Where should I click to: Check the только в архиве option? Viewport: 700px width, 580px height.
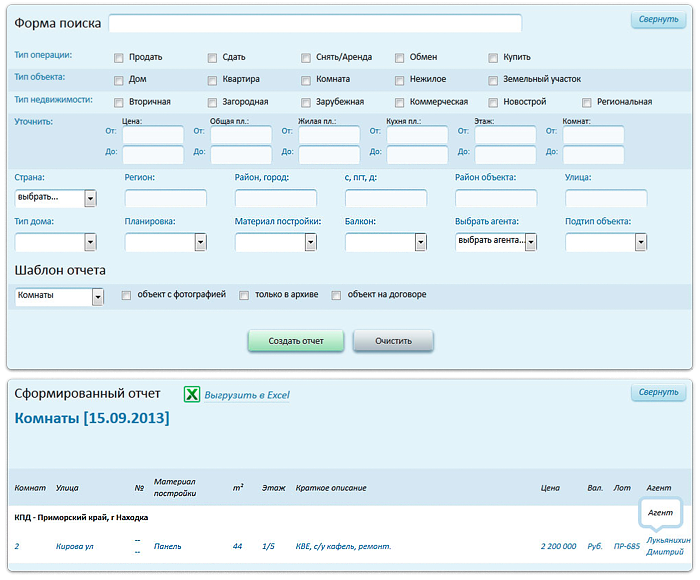pyautogui.click(x=245, y=295)
